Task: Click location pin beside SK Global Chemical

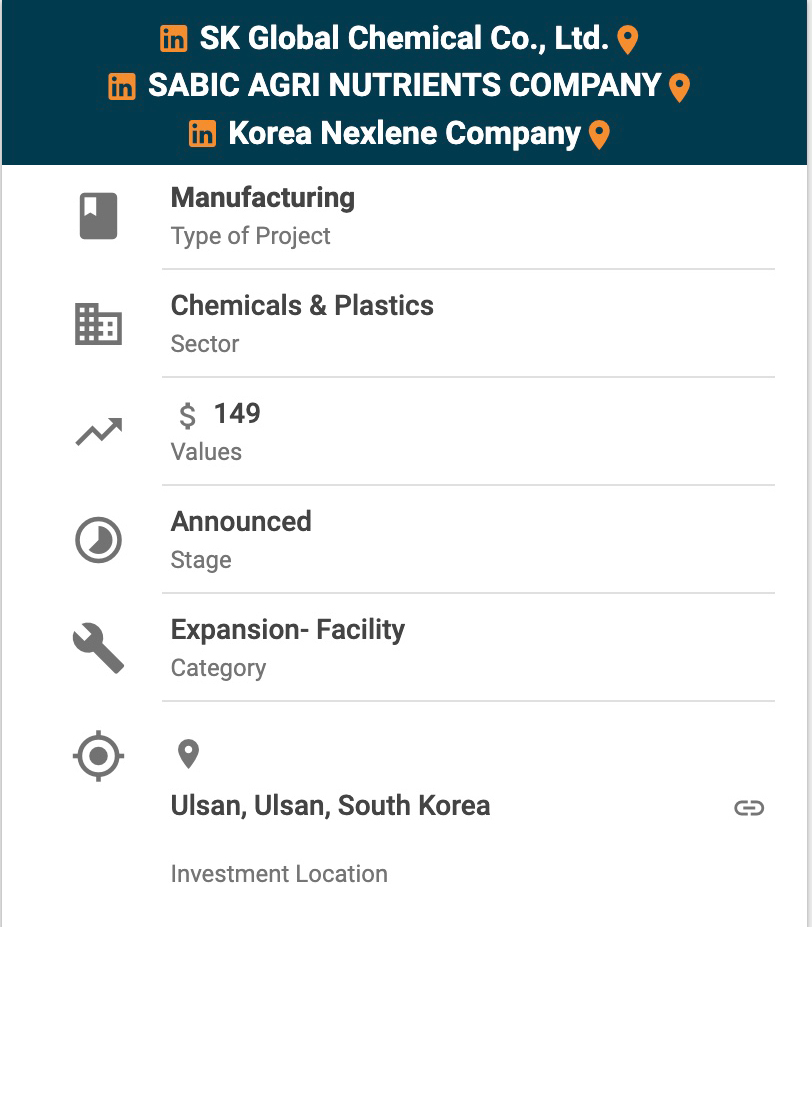Action: coord(628,40)
